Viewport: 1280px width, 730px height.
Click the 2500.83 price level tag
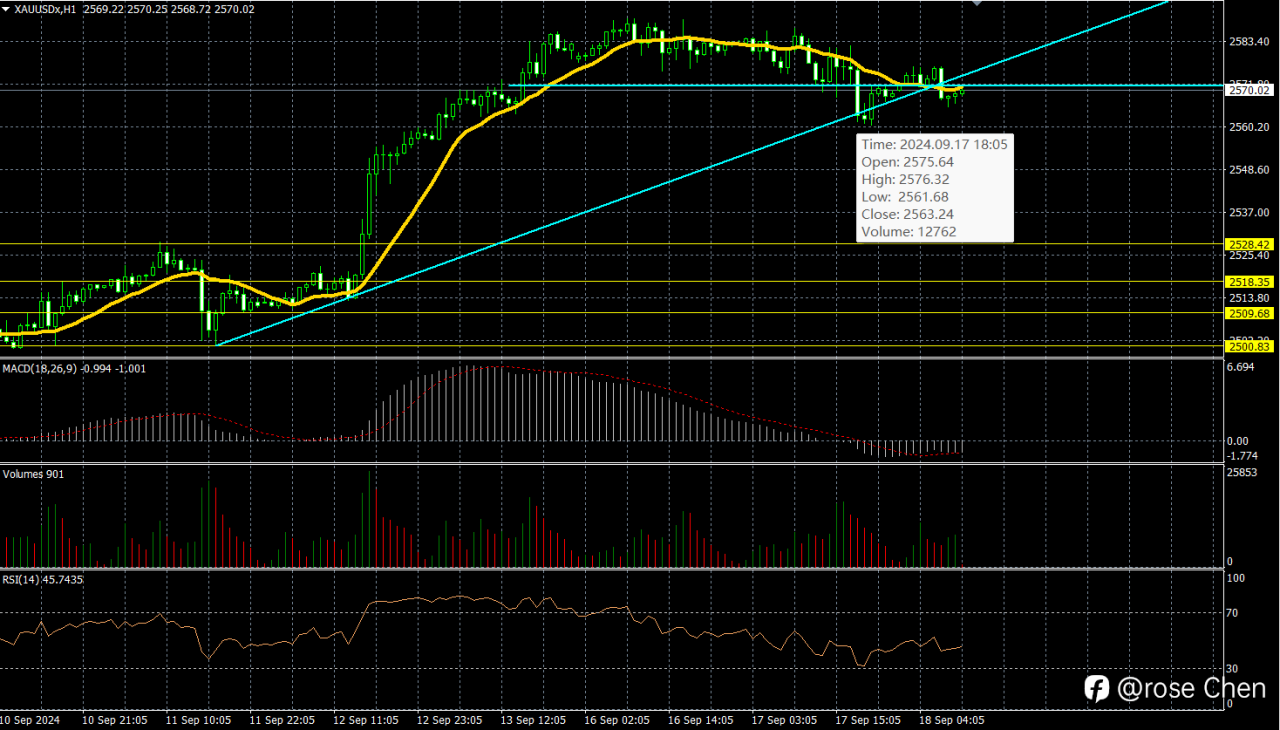pyautogui.click(x=1249, y=346)
